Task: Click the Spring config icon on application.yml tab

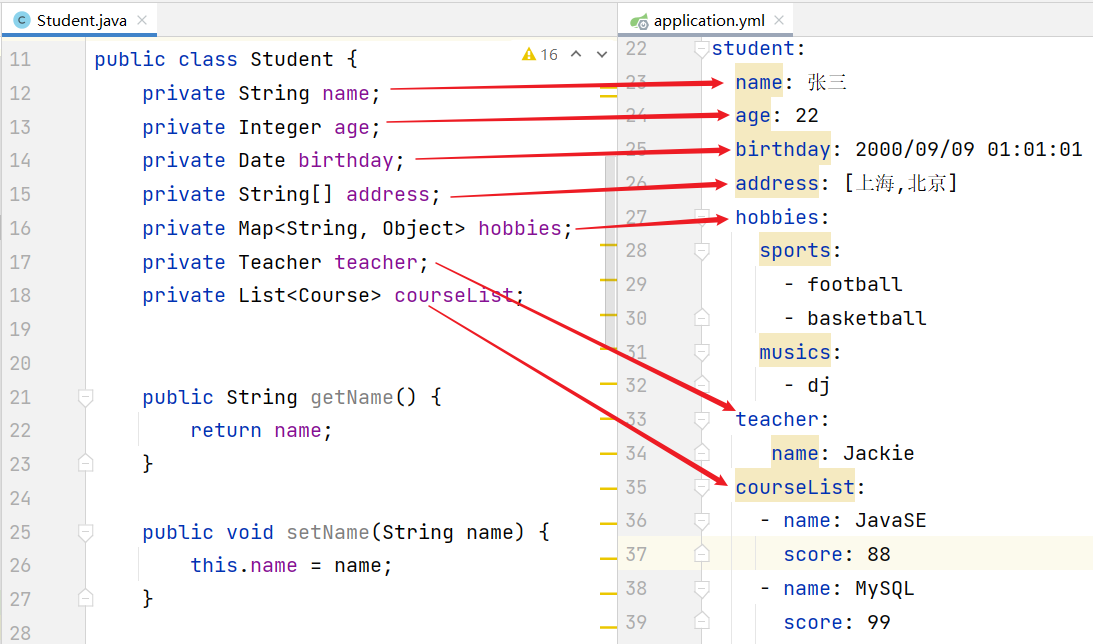Action: point(639,21)
